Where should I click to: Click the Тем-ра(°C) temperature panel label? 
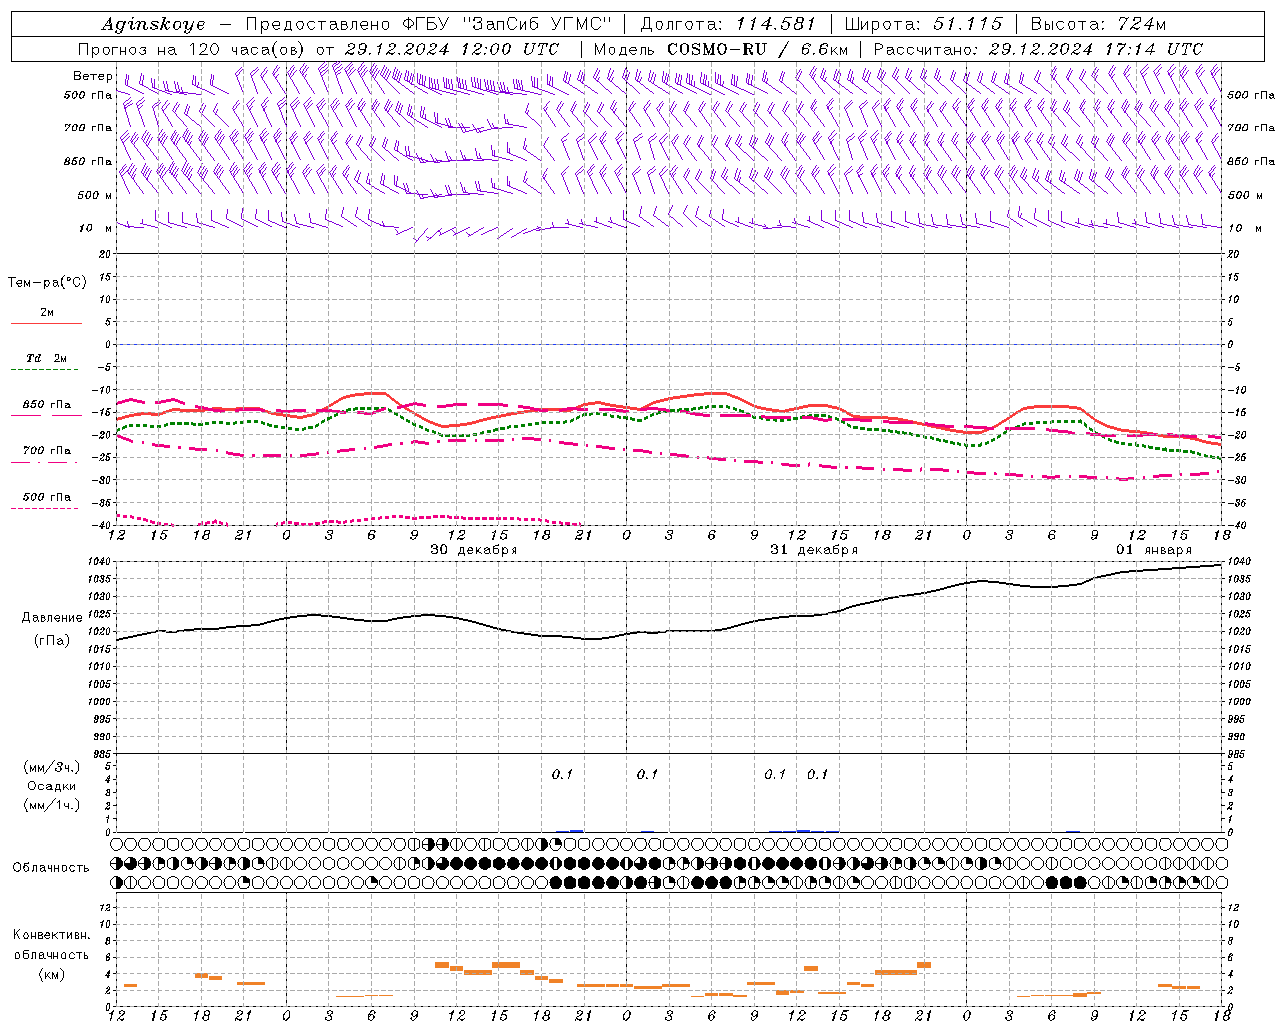(x=47, y=283)
